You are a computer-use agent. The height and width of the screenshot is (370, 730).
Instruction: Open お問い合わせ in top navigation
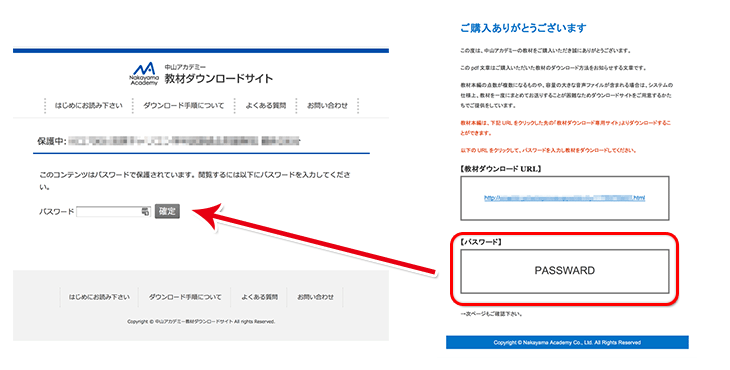327,106
